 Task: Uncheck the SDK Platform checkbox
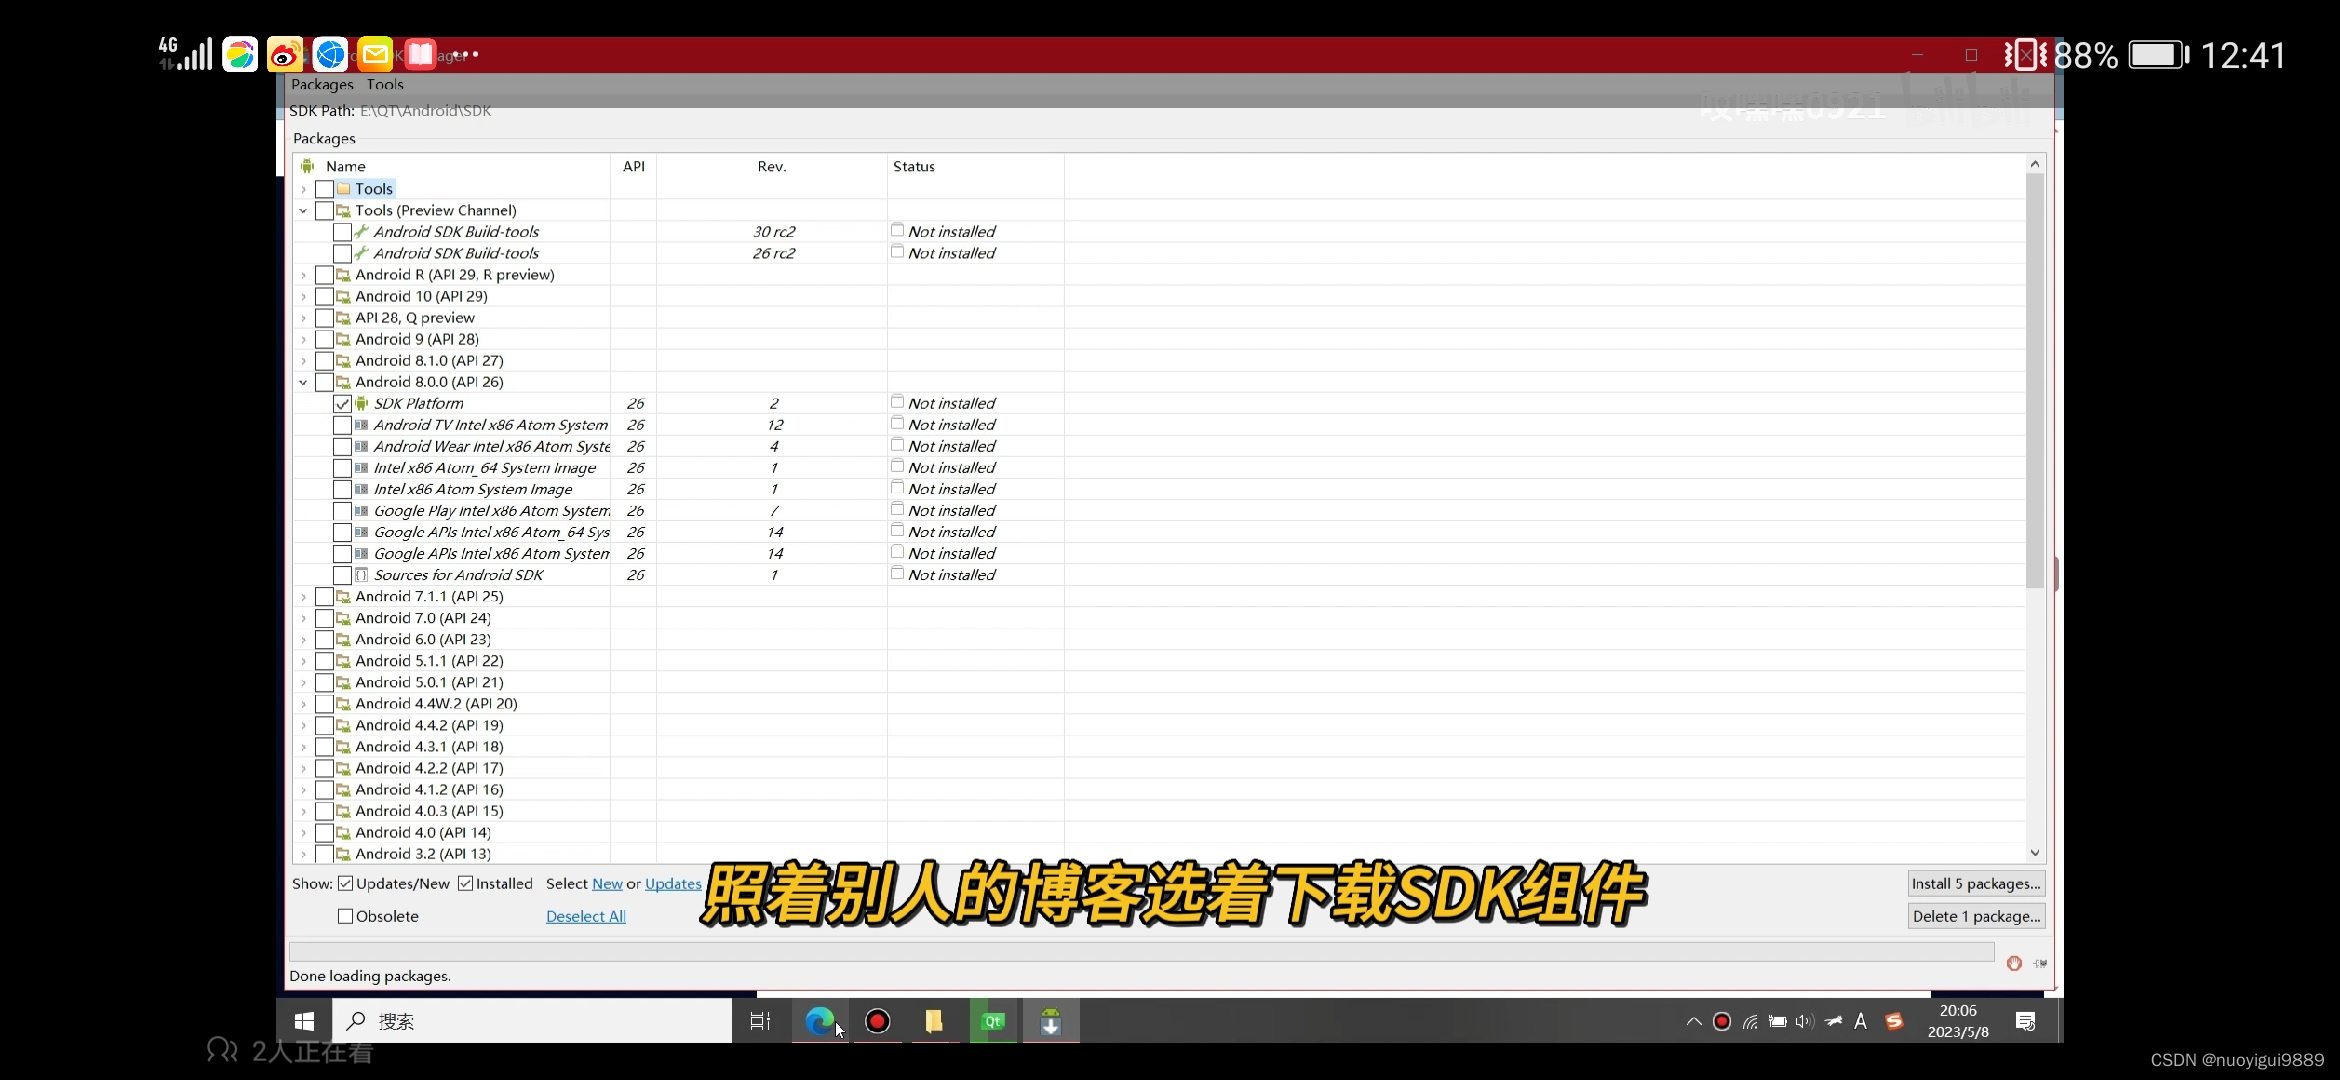point(343,404)
